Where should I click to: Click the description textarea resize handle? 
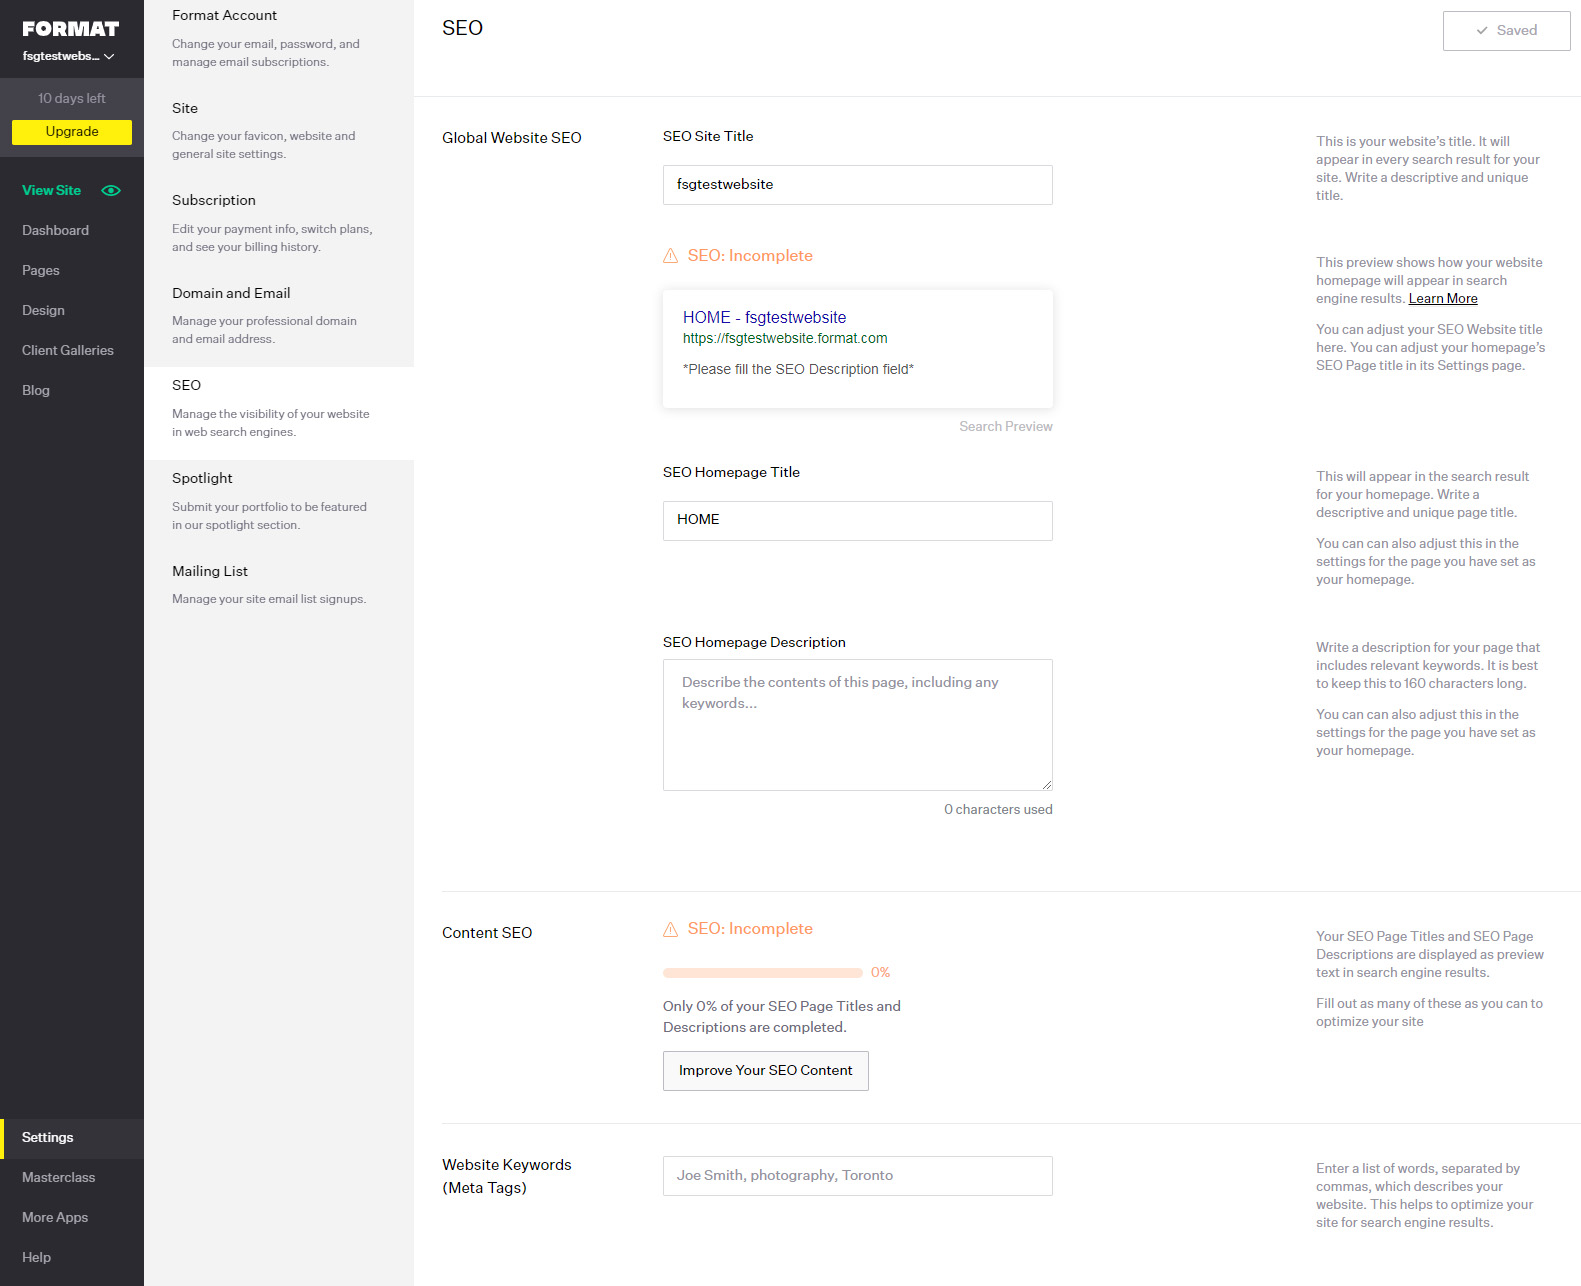click(x=1046, y=785)
